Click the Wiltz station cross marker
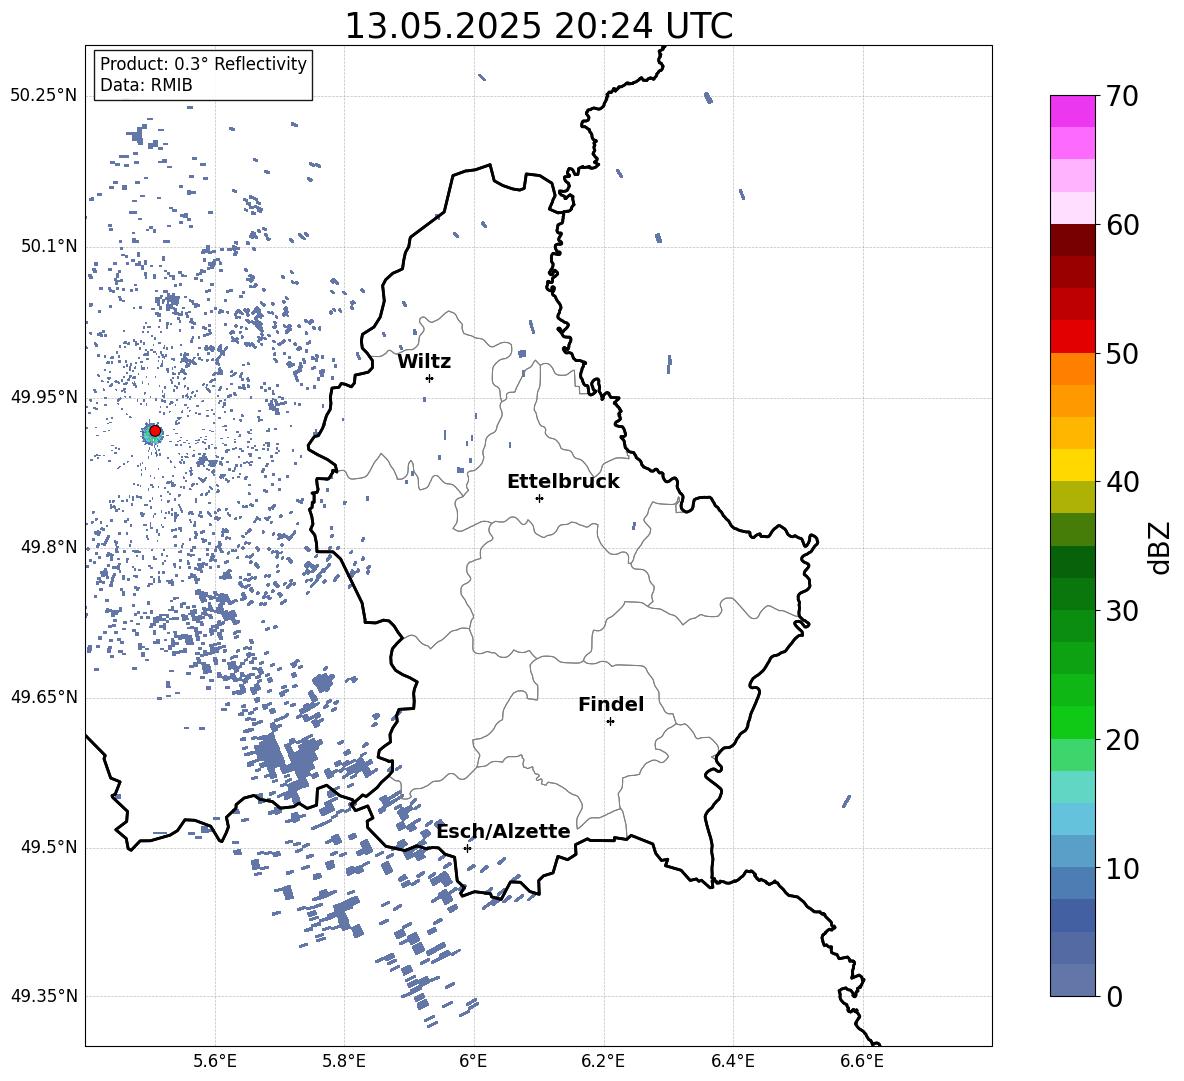 pyautogui.click(x=430, y=378)
